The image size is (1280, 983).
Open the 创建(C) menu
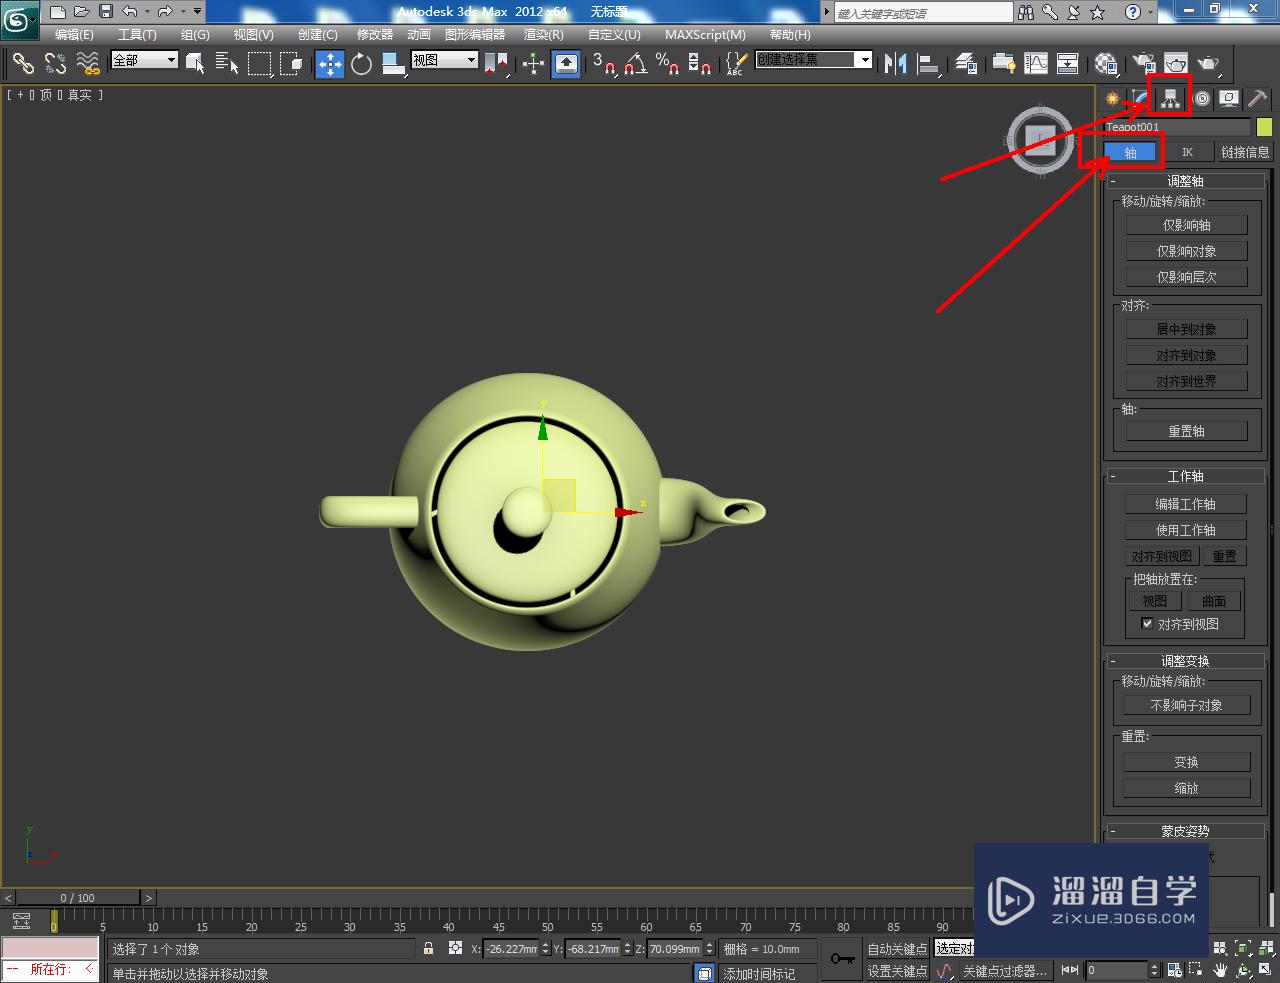[x=318, y=35]
